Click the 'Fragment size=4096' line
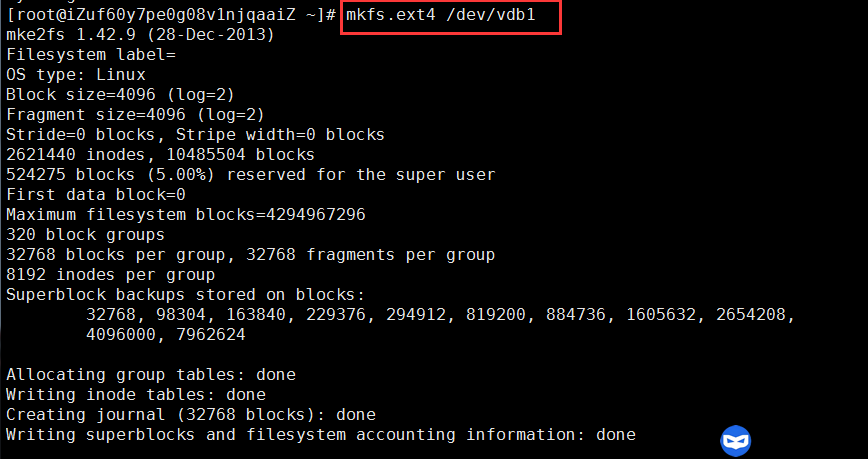 pos(135,115)
